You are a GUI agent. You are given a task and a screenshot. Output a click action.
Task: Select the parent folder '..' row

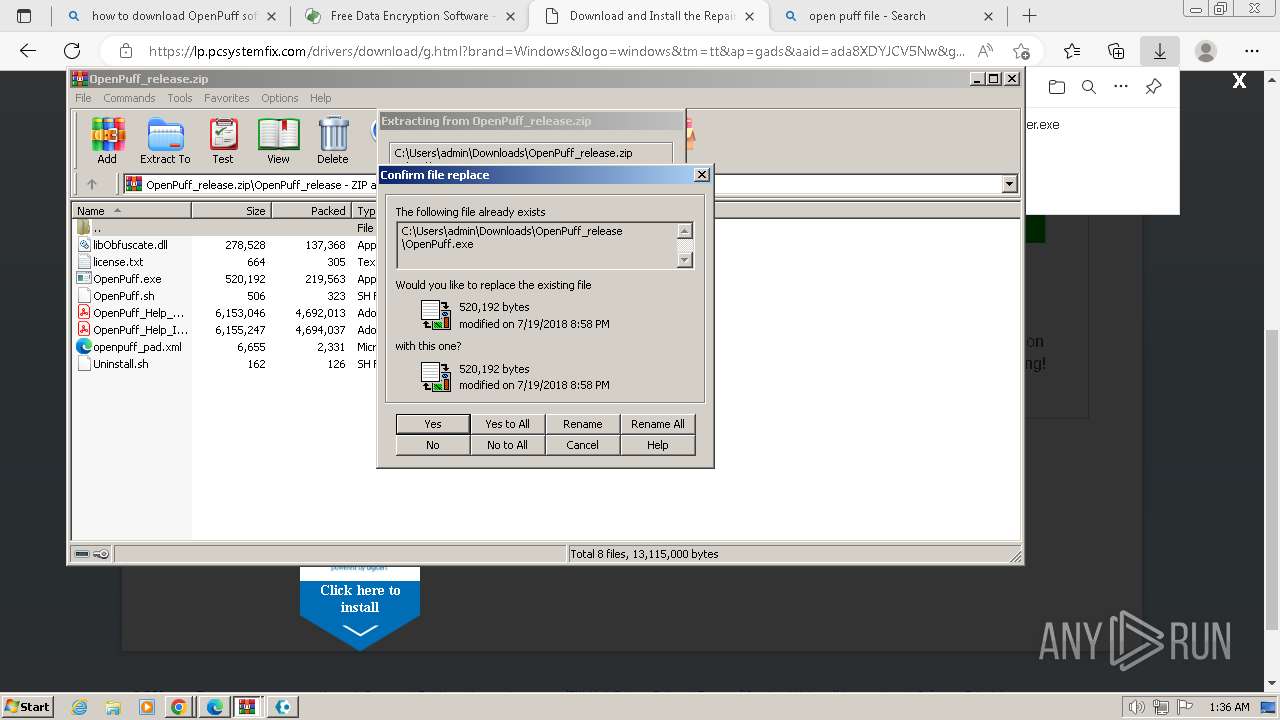tap(97, 228)
